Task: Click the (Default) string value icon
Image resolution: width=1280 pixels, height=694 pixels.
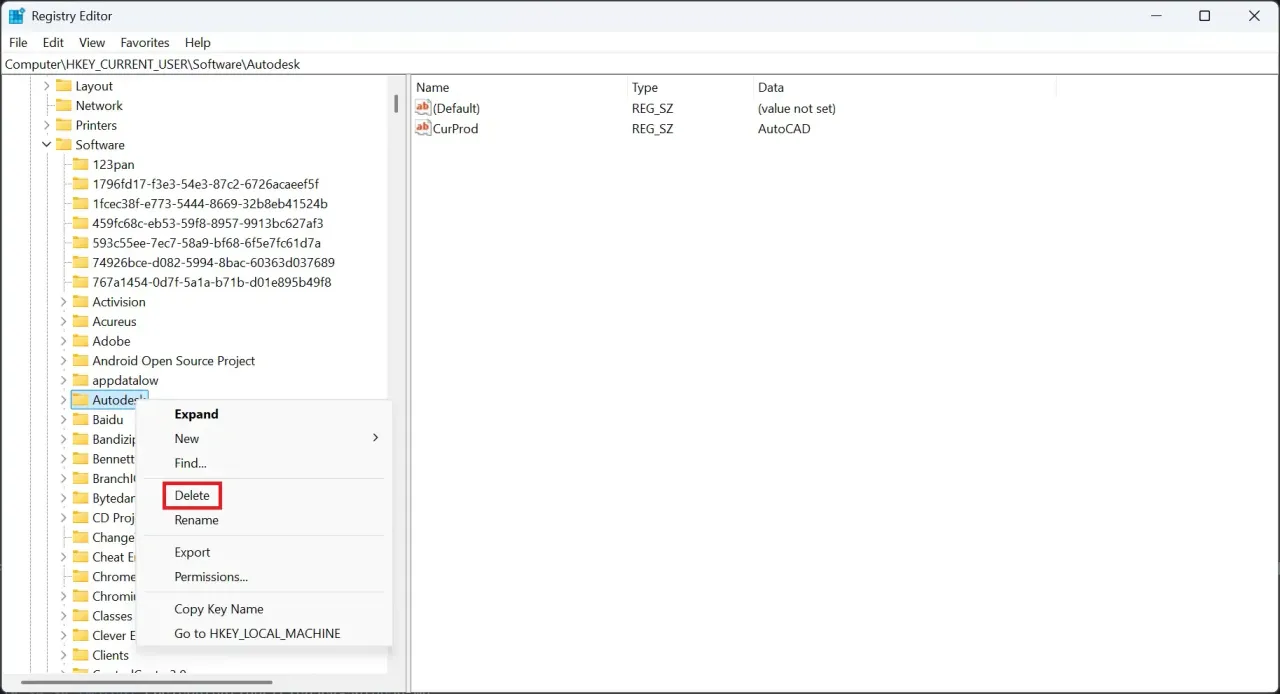Action: coord(423,108)
